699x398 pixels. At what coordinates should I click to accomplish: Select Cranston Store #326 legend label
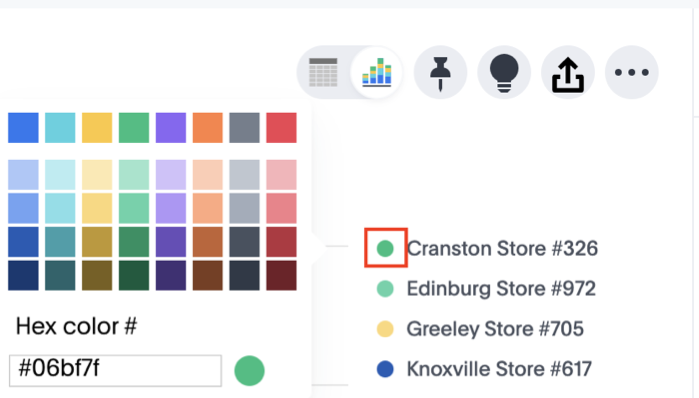pyautogui.click(x=502, y=248)
